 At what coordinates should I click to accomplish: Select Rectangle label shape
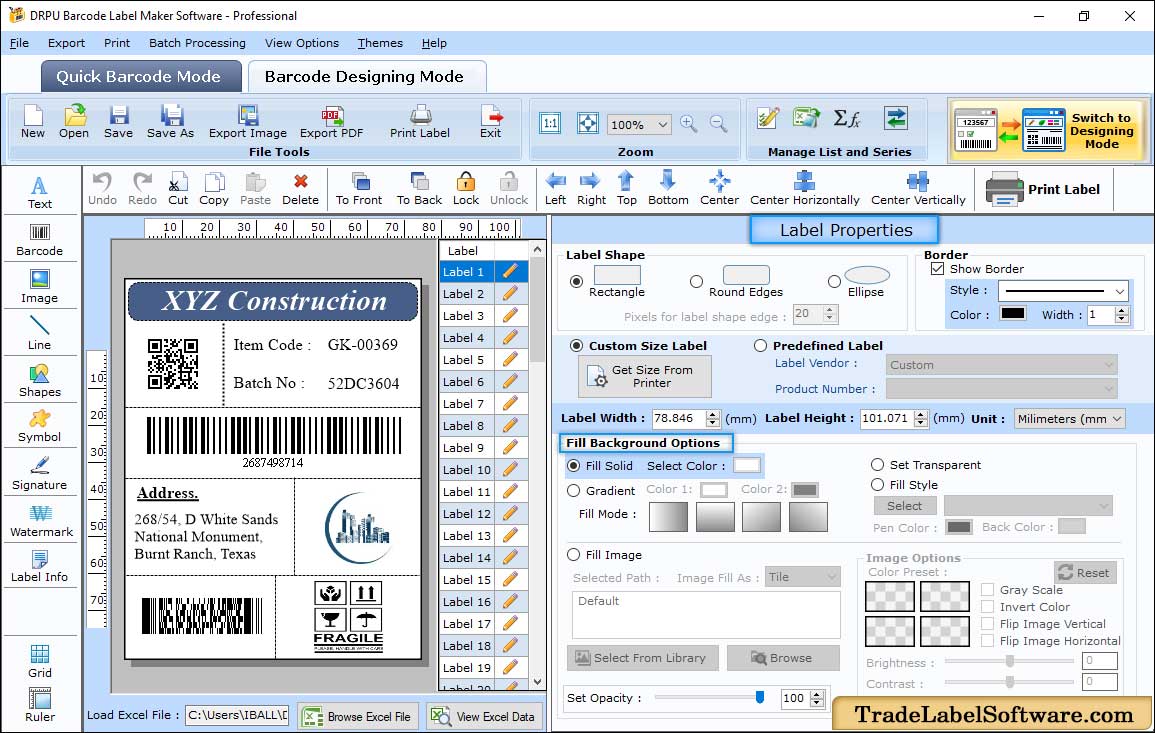577,281
